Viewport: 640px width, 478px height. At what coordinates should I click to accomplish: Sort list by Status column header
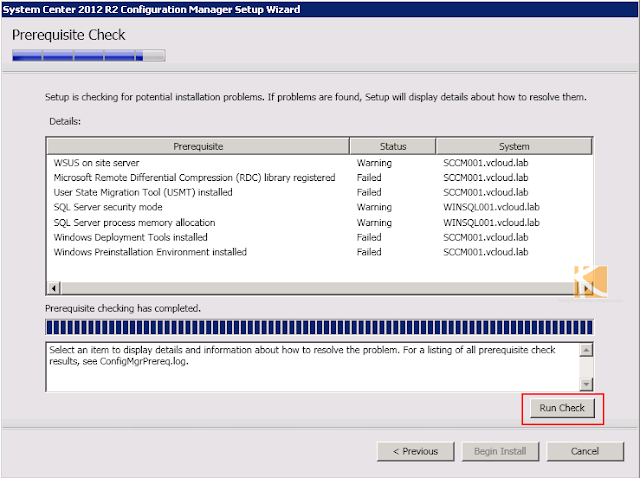coord(393,146)
